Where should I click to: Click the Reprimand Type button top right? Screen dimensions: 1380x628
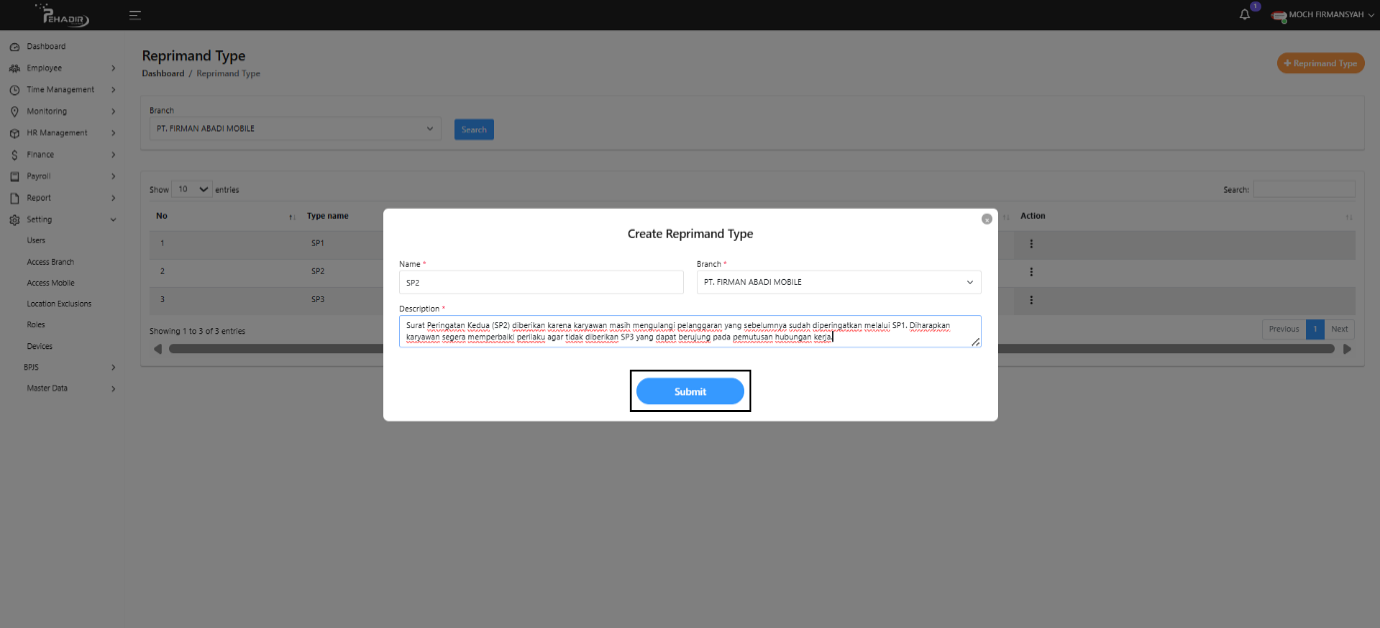(1322, 63)
